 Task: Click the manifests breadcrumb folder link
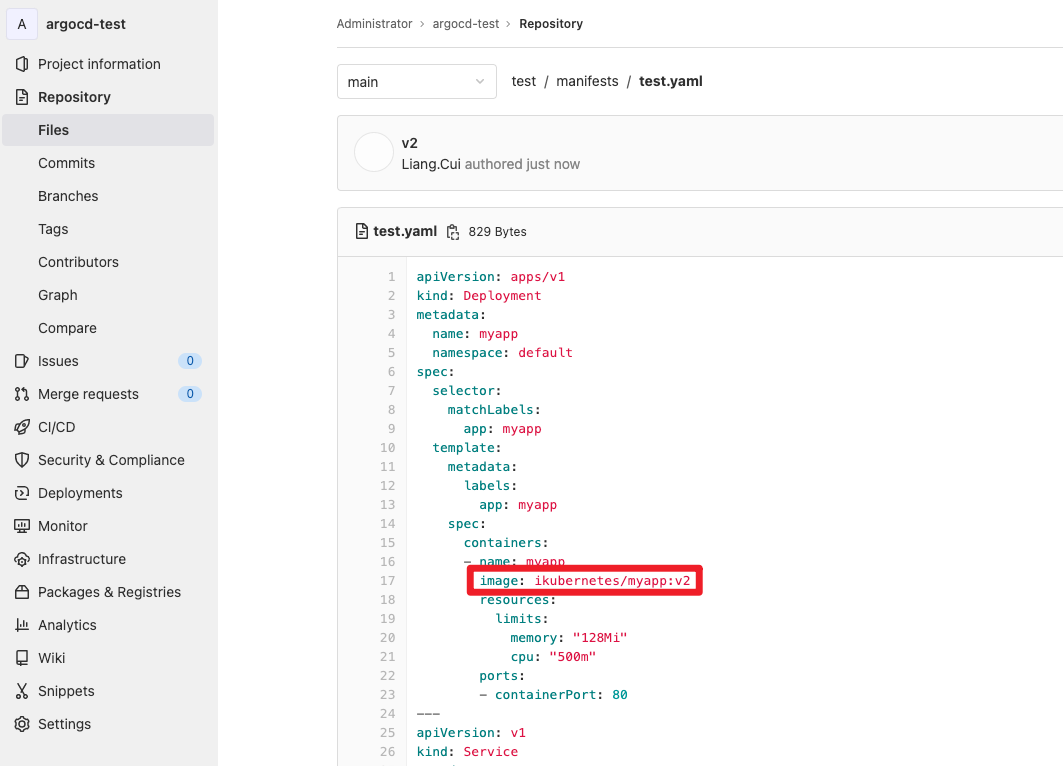[587, 81]
